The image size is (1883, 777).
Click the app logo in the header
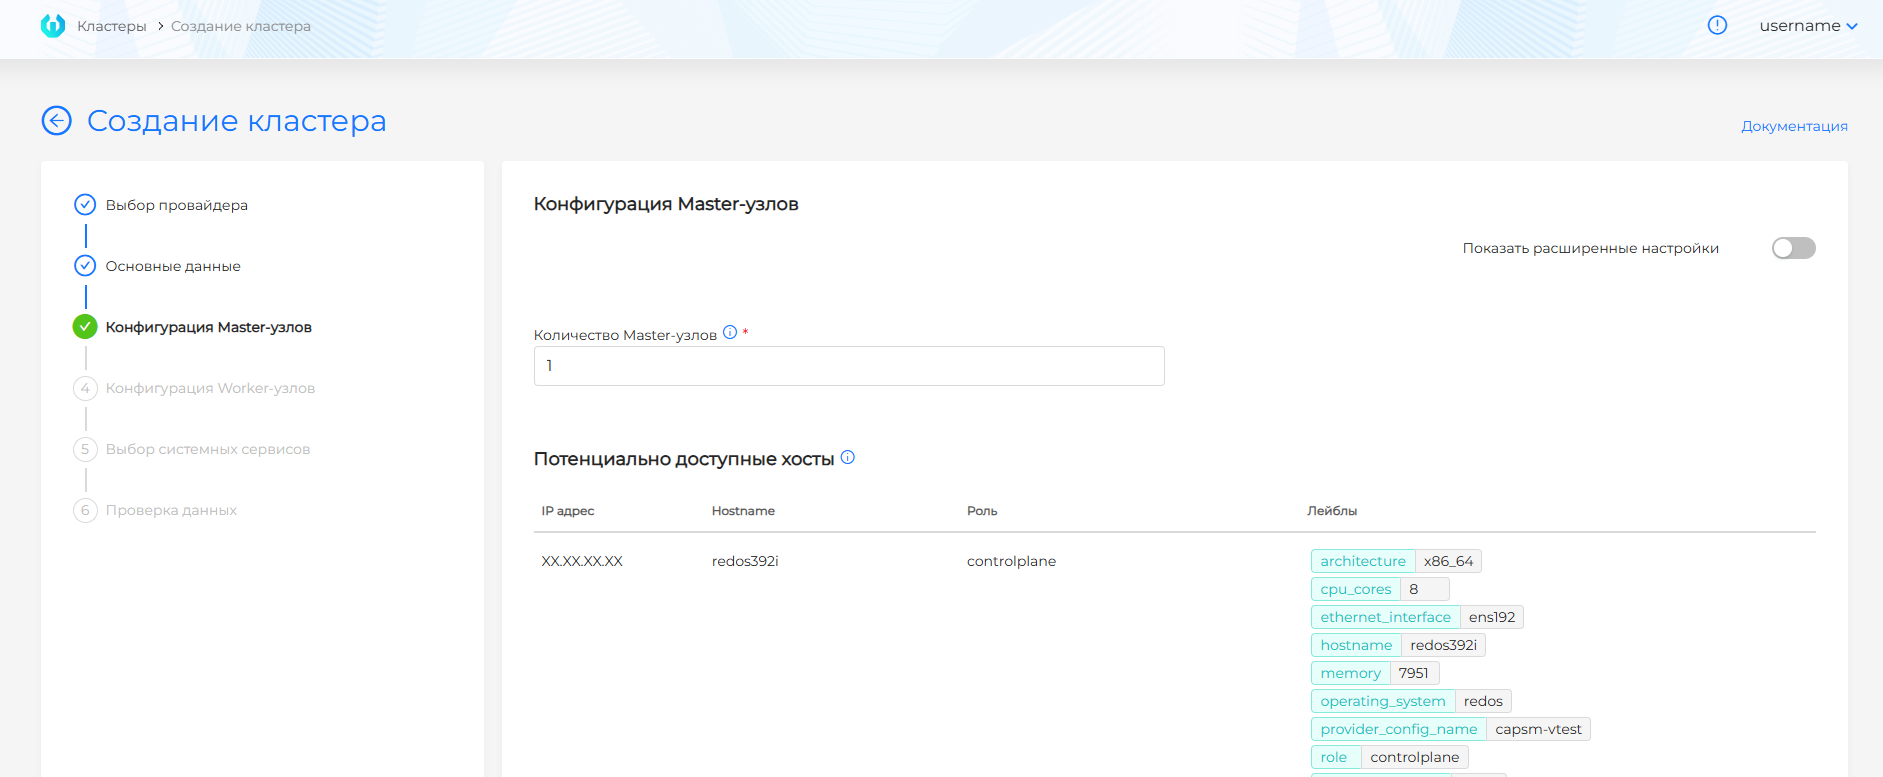pos(53,26)
